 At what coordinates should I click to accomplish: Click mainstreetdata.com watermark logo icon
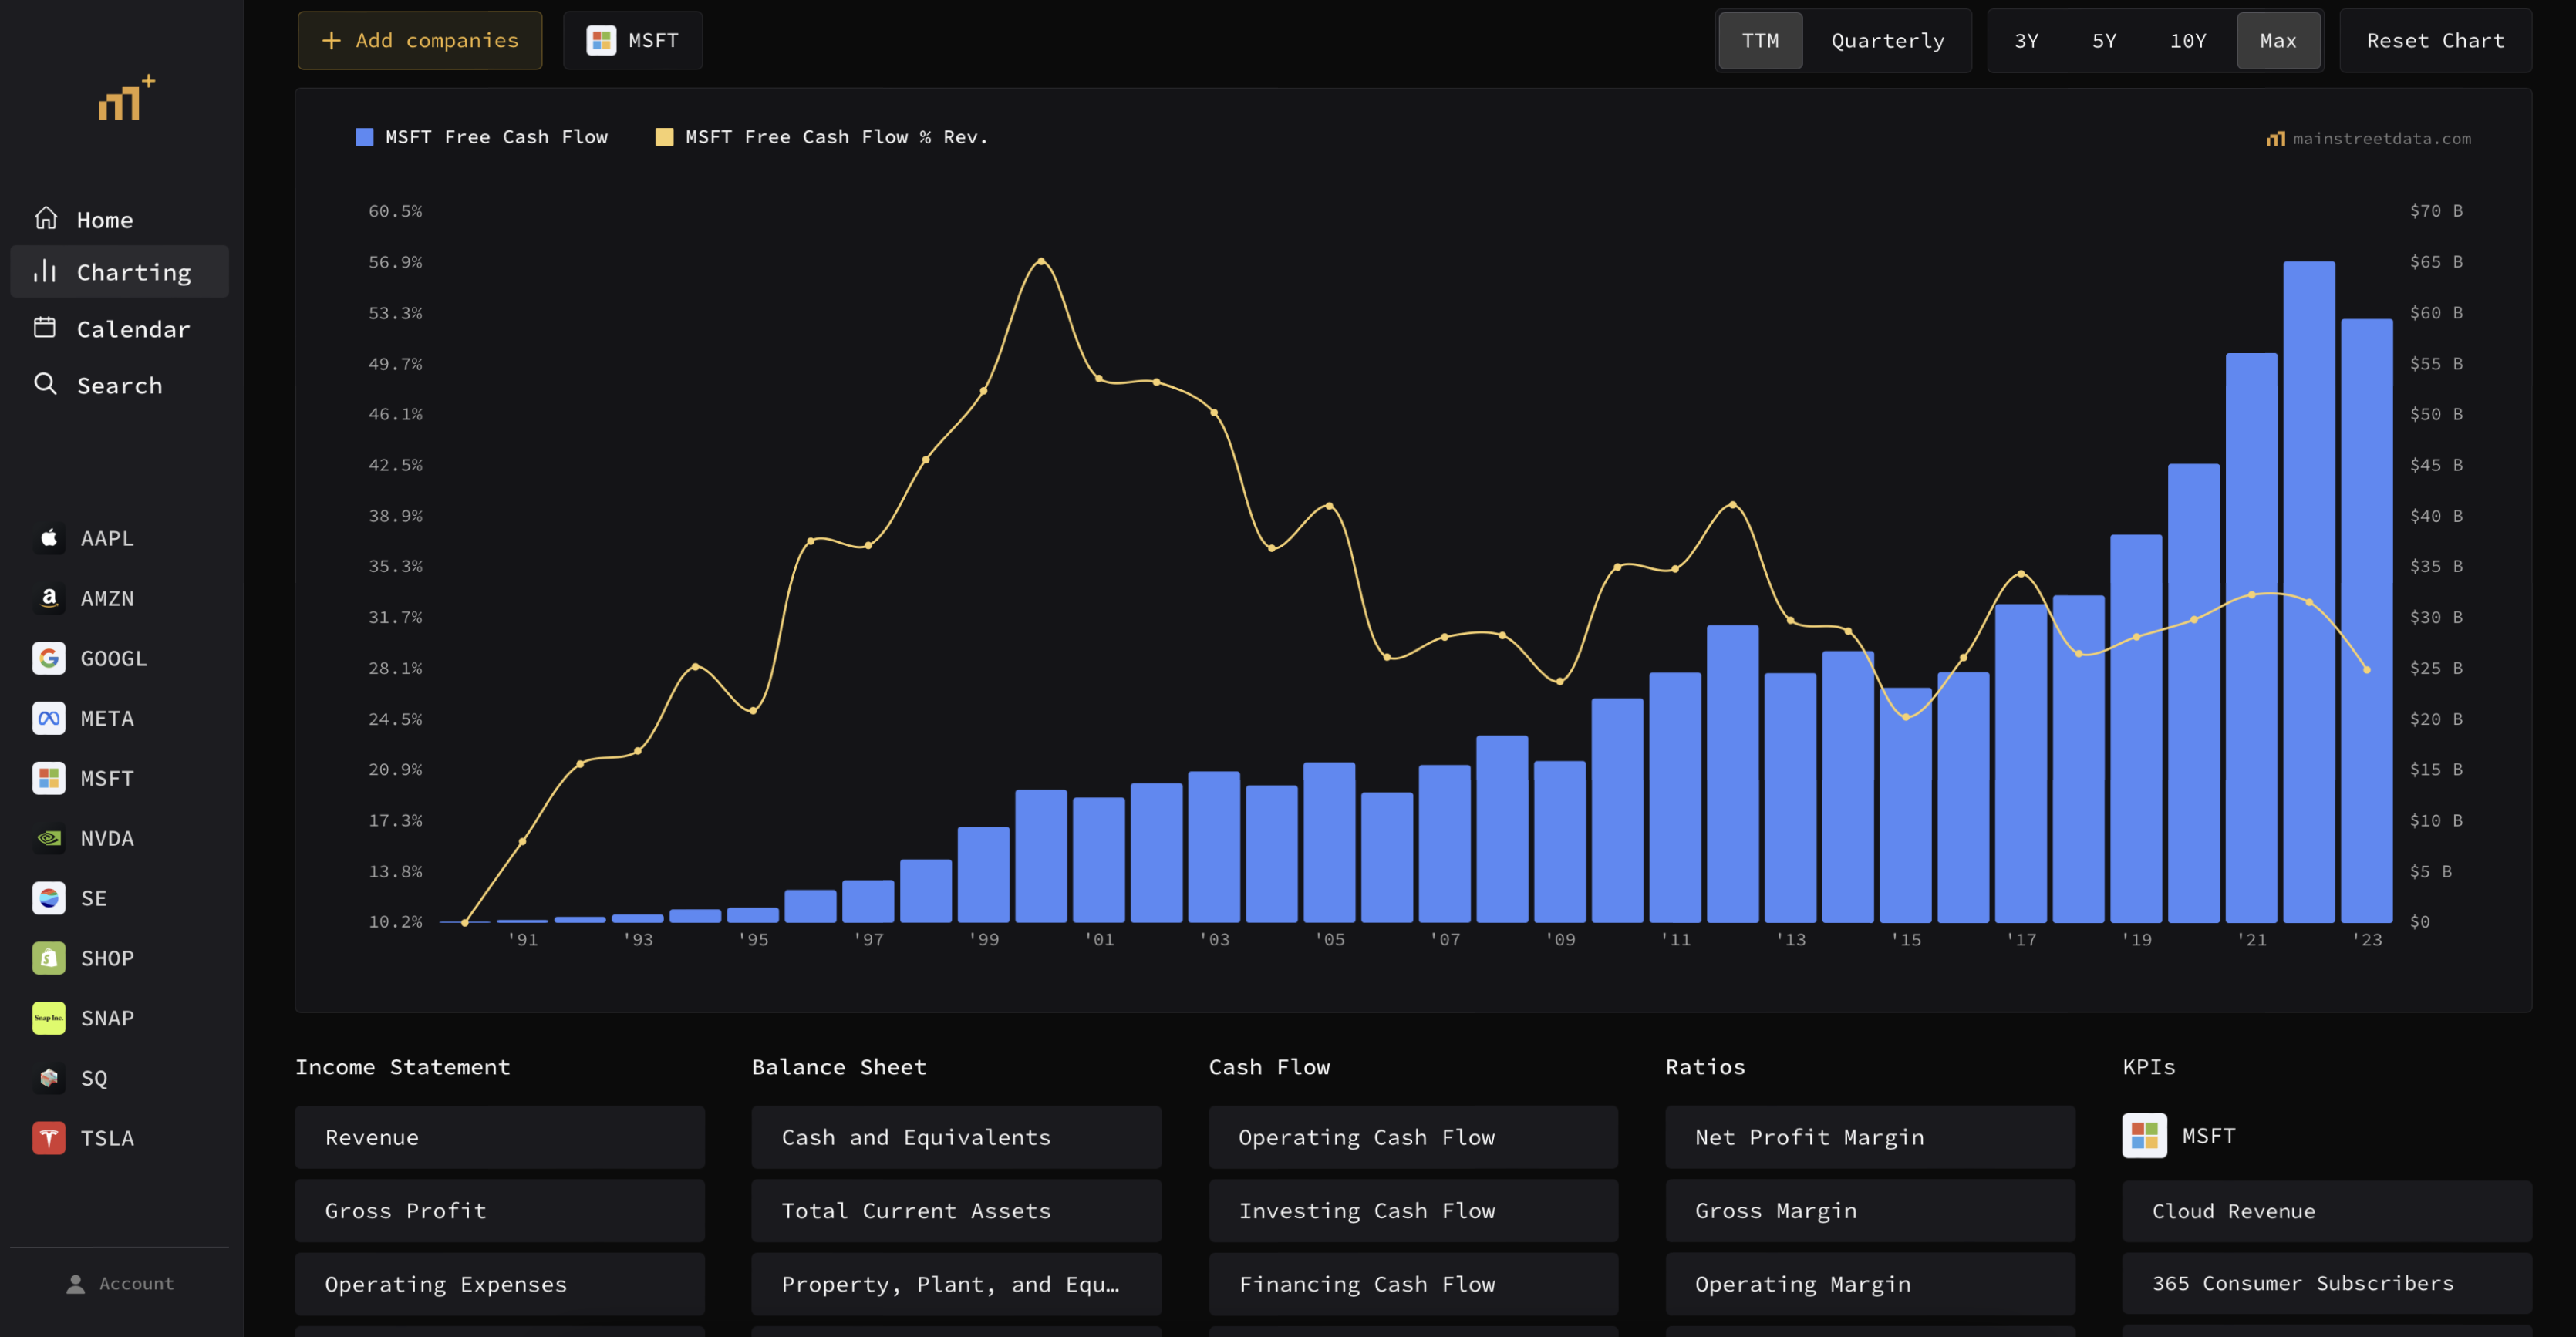2275,139
